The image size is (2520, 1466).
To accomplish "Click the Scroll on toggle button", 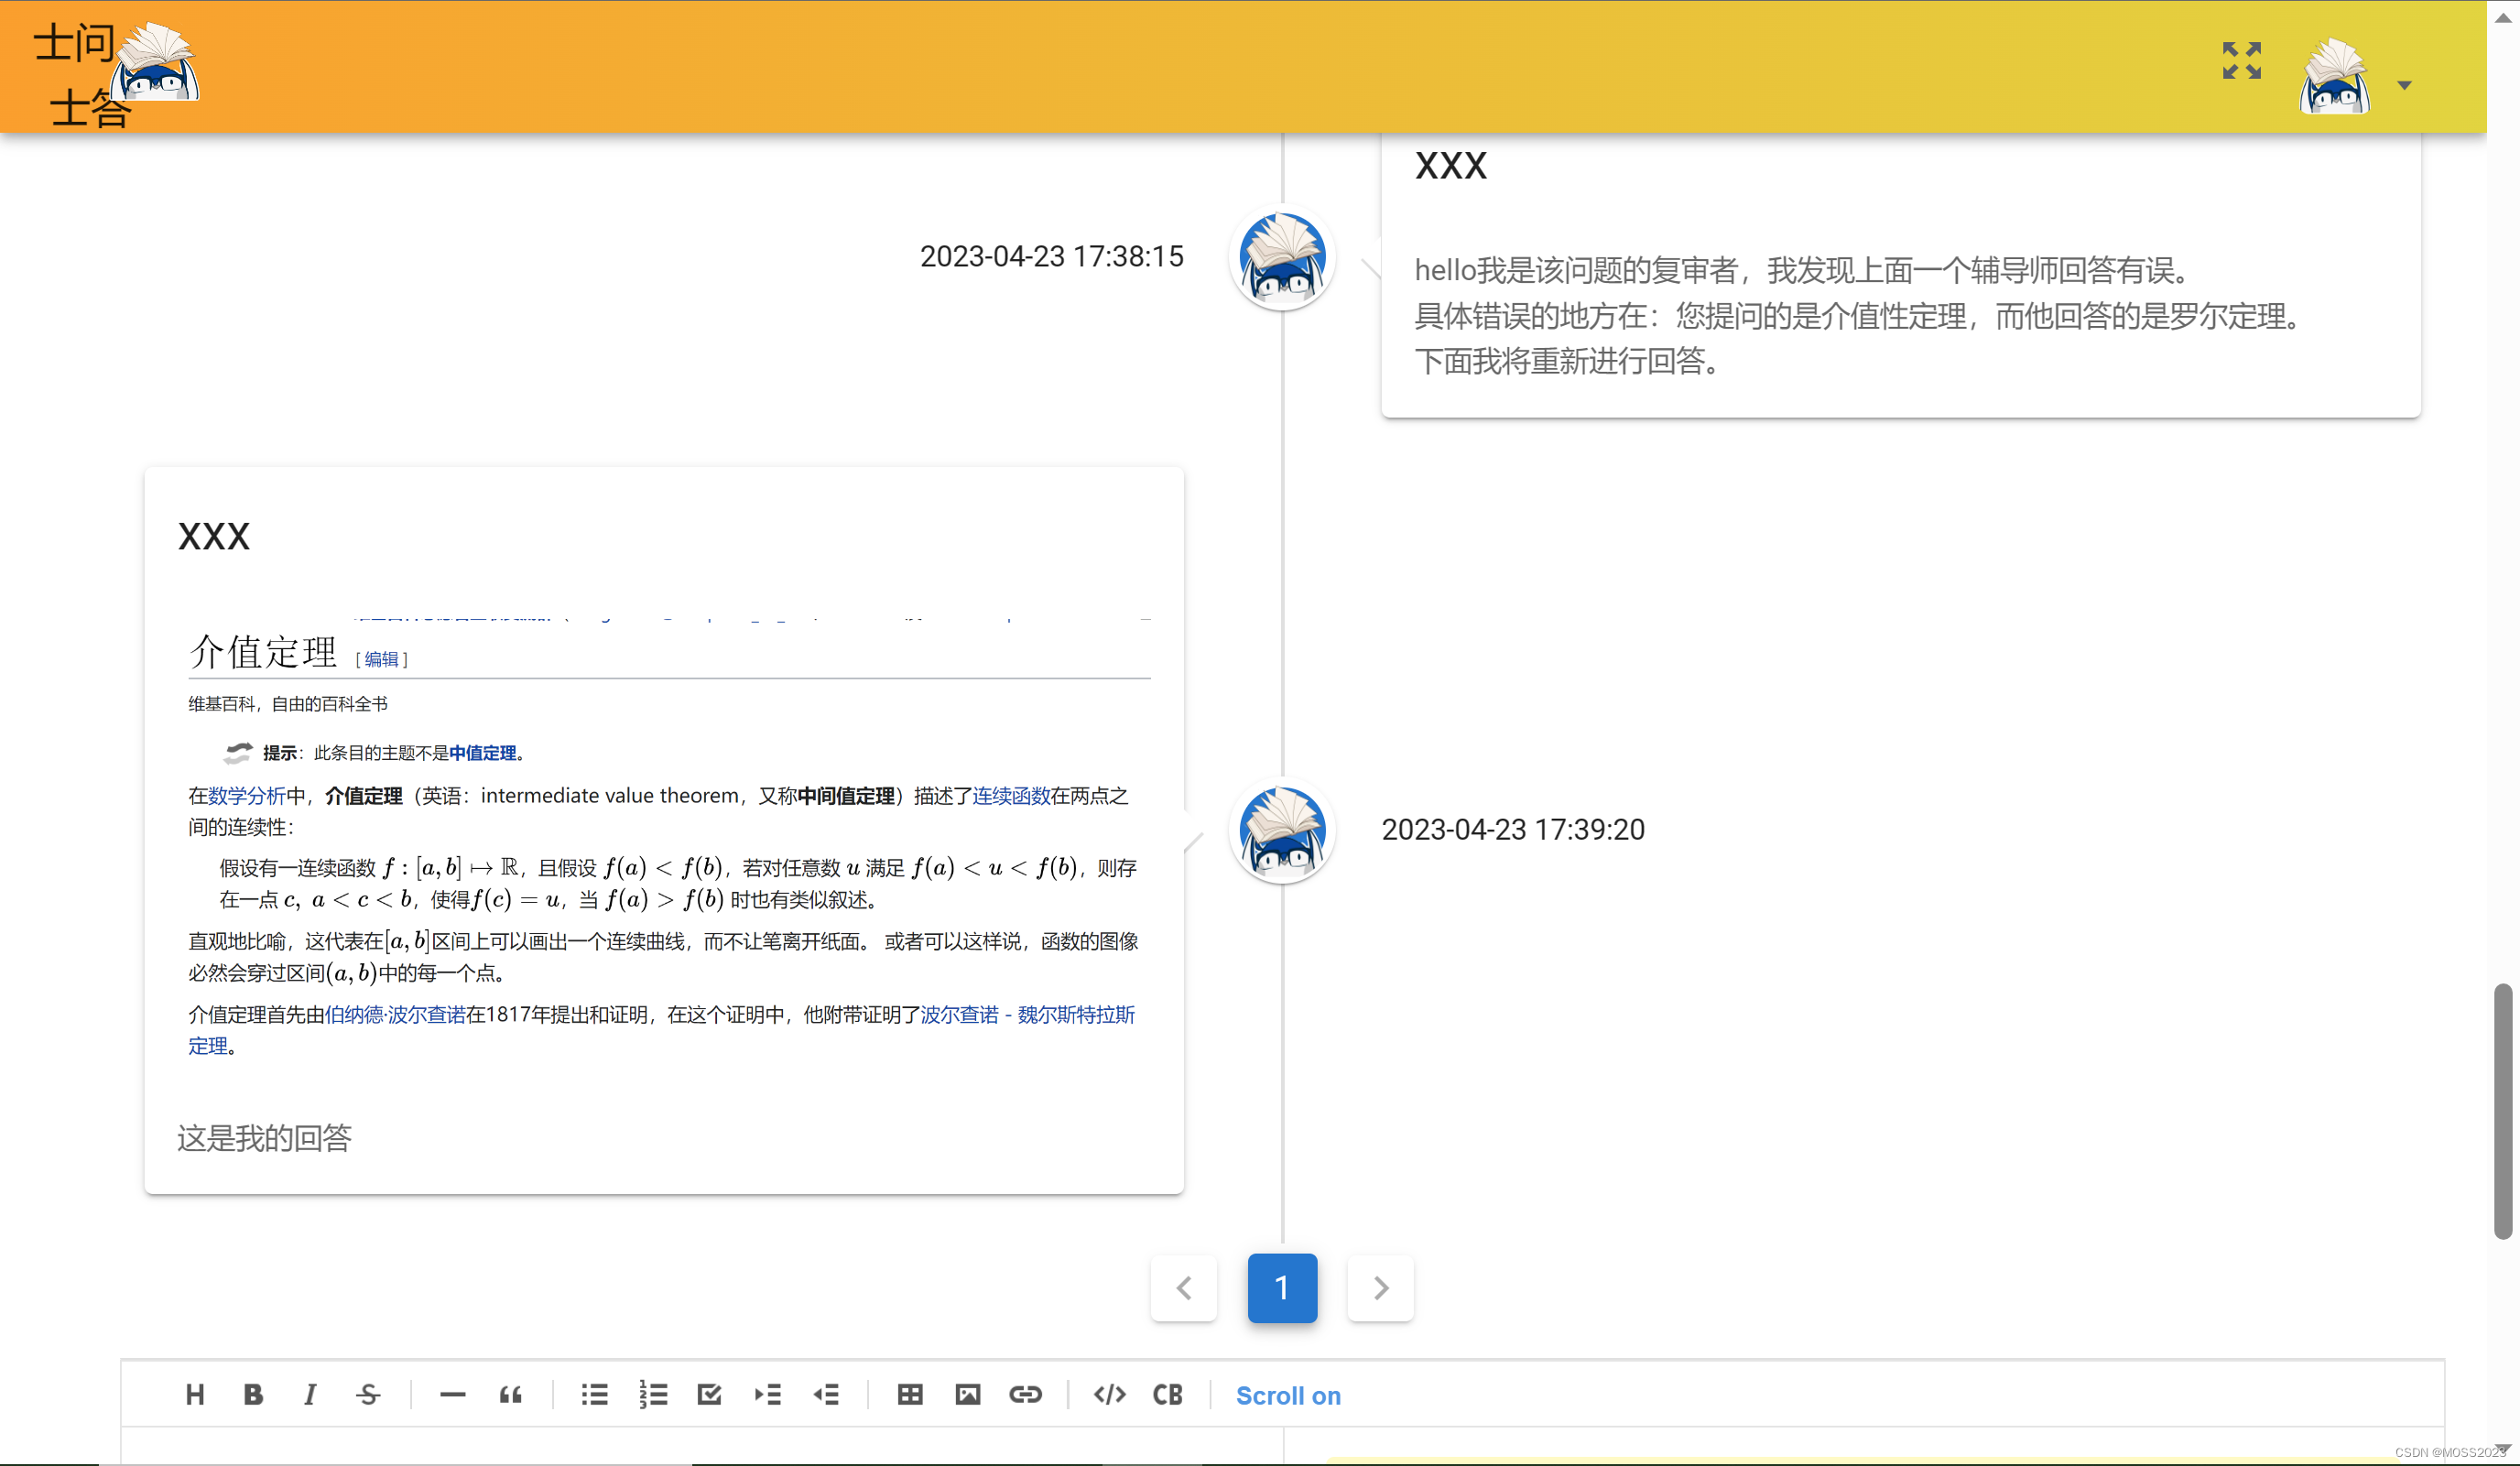I will coord(1287,1395).
